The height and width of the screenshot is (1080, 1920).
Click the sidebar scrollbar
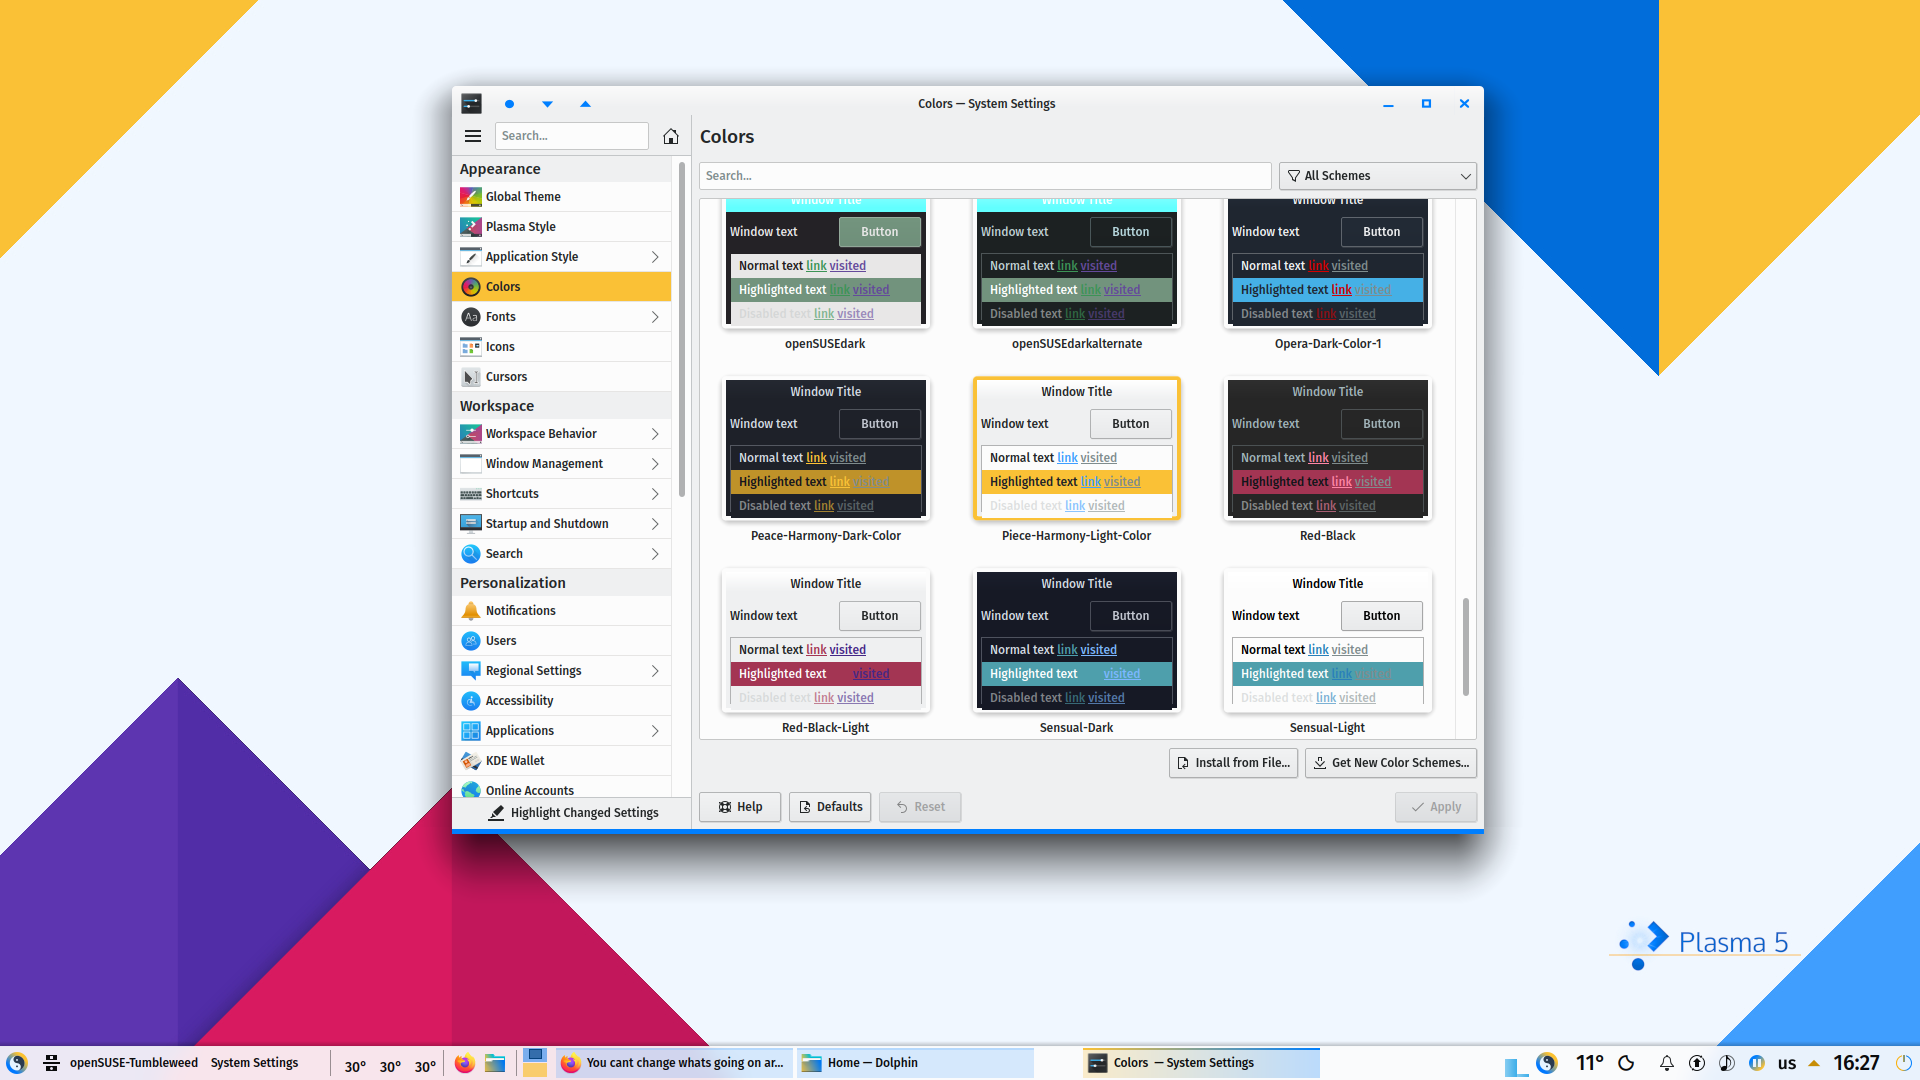682,329
